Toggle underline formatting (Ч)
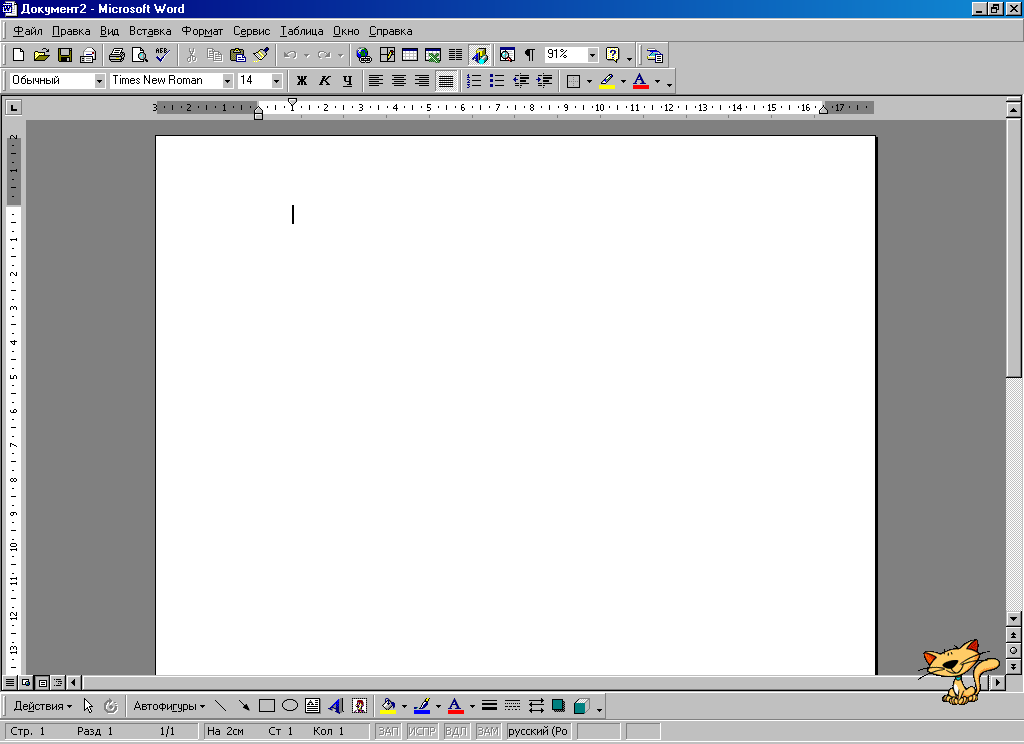1024x744 pixels. (347, 81)
